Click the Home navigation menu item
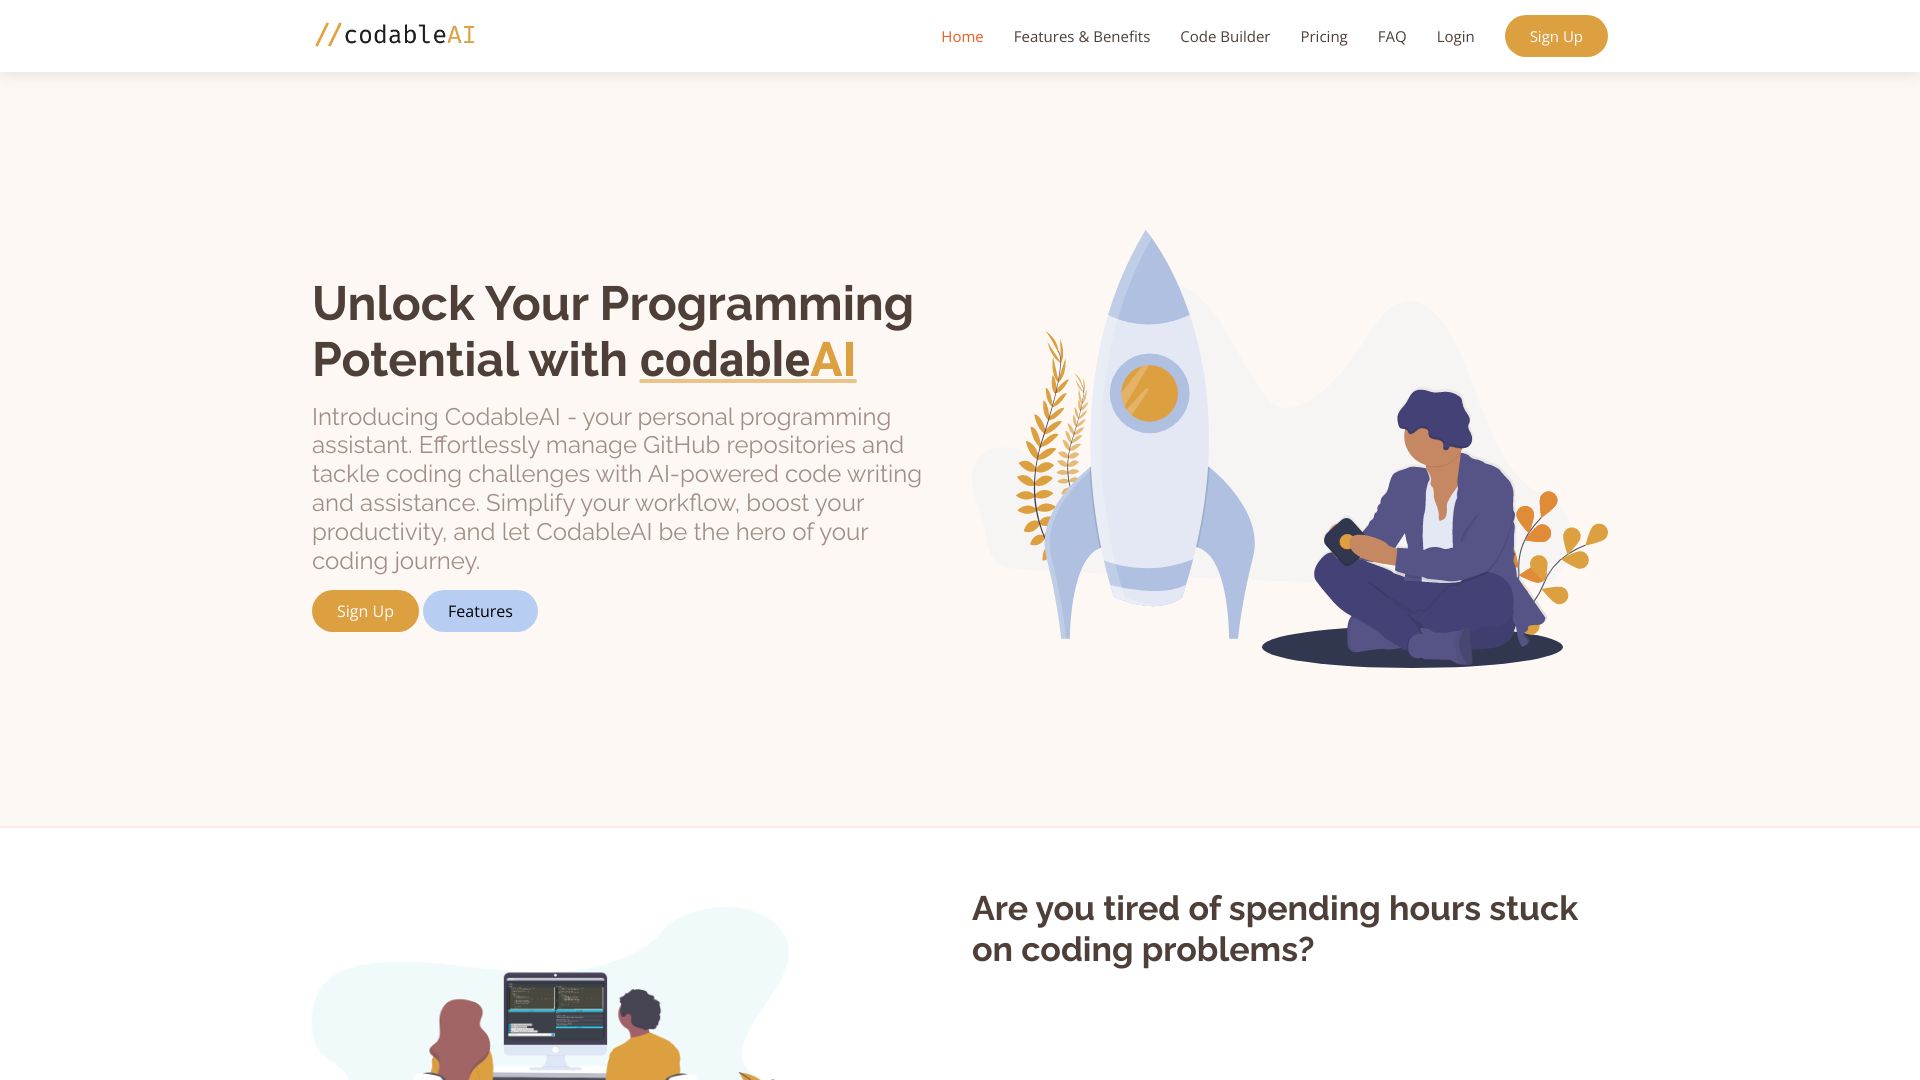This screenshot has width=1920, height=1080. coord(961,36)
